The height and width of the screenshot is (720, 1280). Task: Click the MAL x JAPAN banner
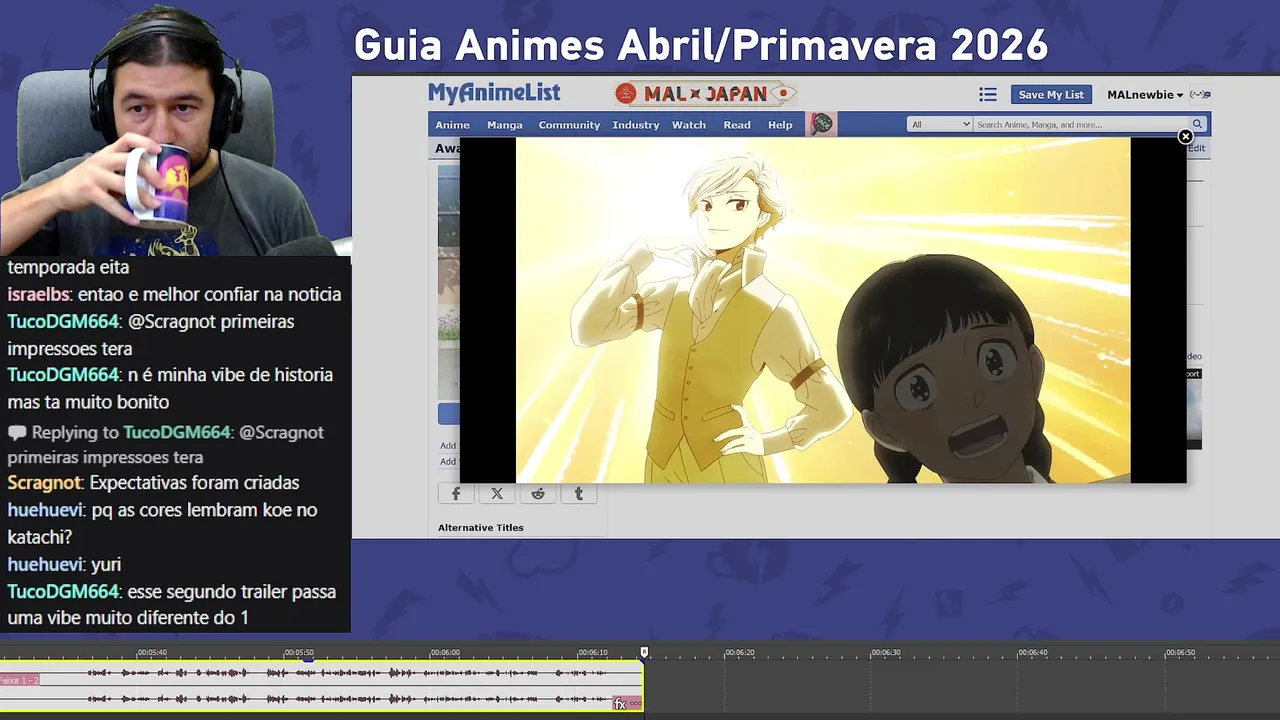705,94
